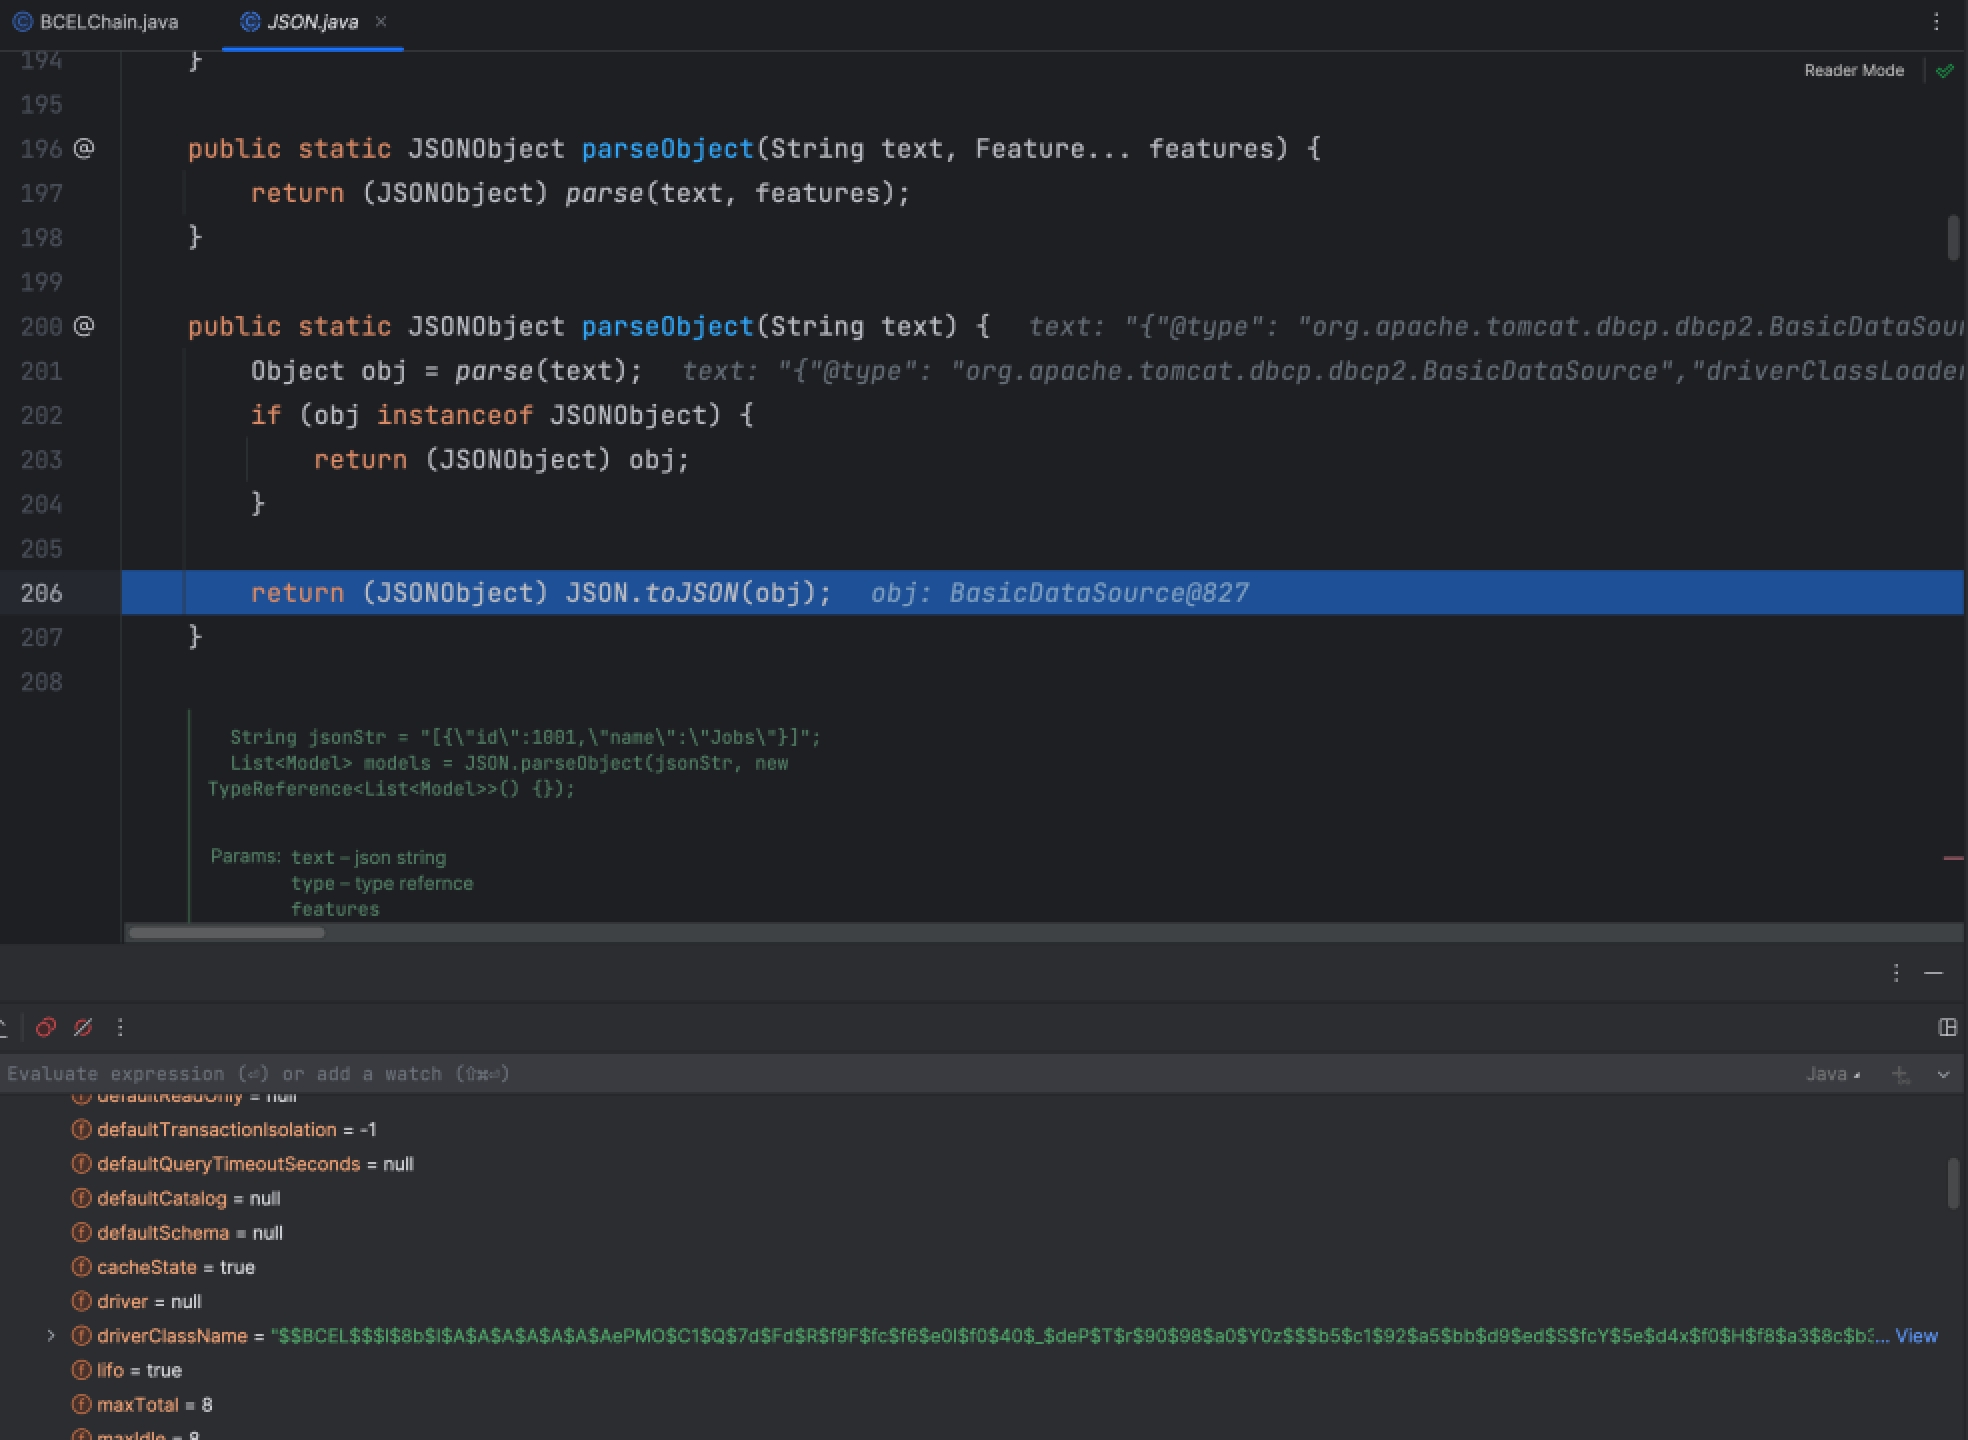Click inline hint obj: BasicDataSource@827
Viewport: 1968px width, 1440px height.
pos(1059,593)
